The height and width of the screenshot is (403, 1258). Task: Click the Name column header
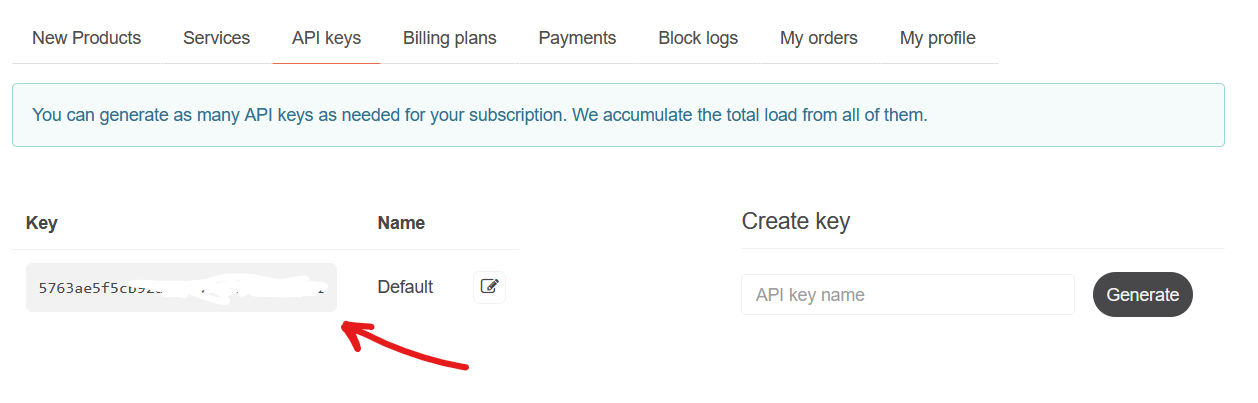pyautogui.click(x=401, y=223)
